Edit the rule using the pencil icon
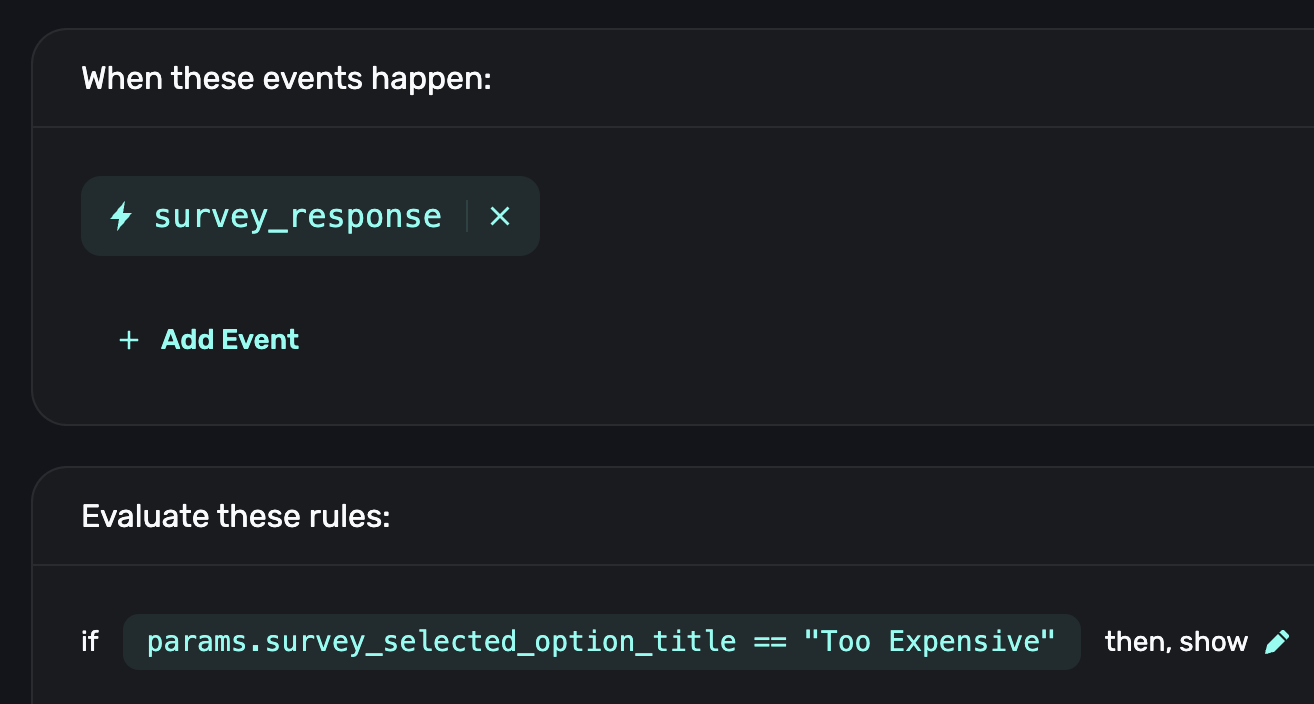Image resolution: width=1314 pixels, height=704 pixels. click(1277, 642)
